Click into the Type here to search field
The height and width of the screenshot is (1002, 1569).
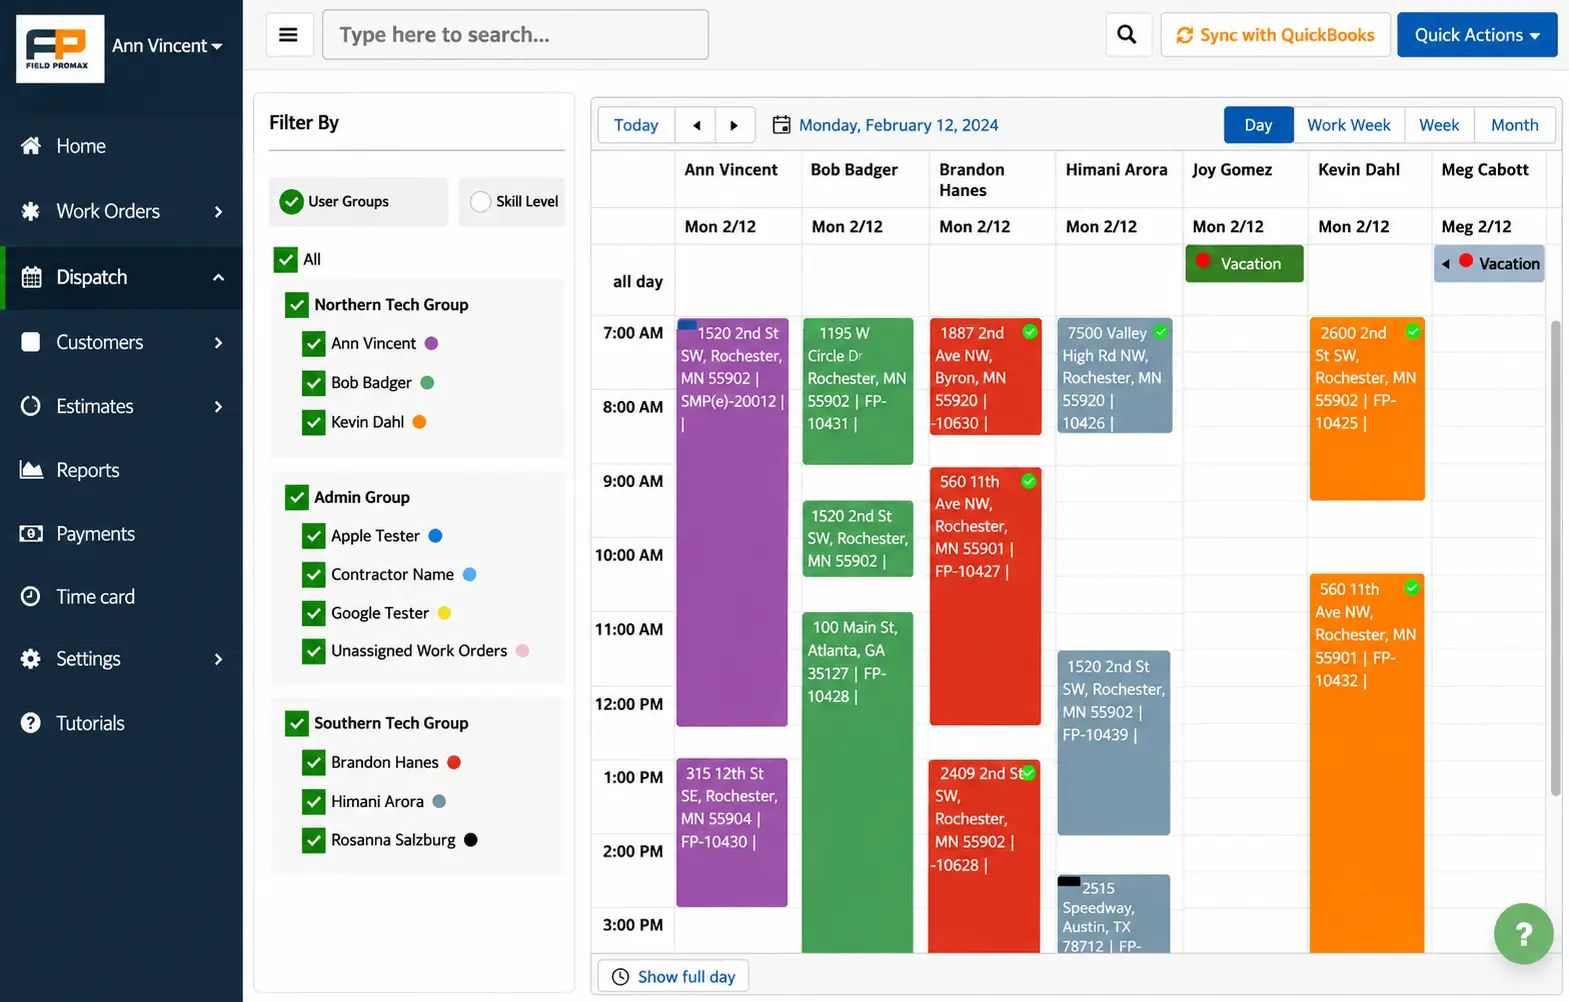point(515,35)
